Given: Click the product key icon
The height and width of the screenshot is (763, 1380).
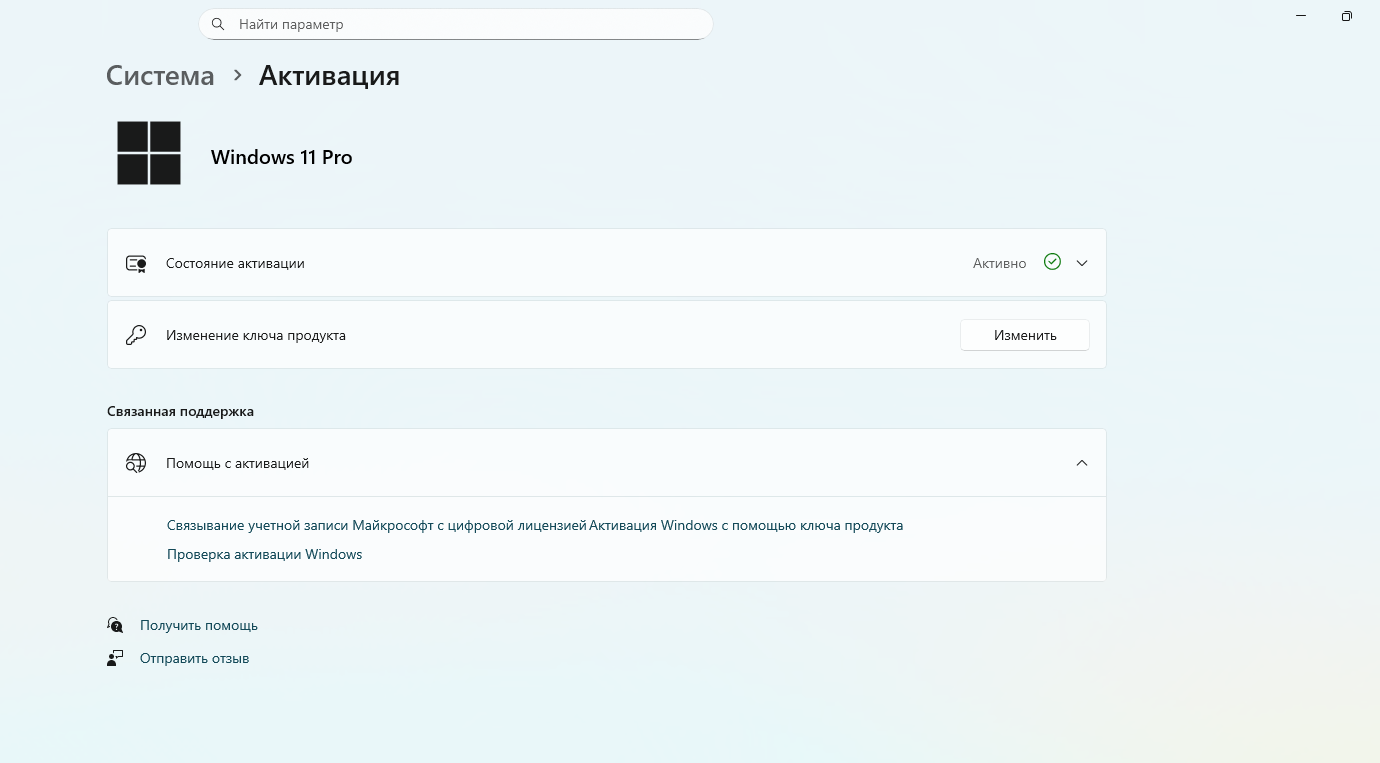Looking at the screenshot, I should point(136,335).
